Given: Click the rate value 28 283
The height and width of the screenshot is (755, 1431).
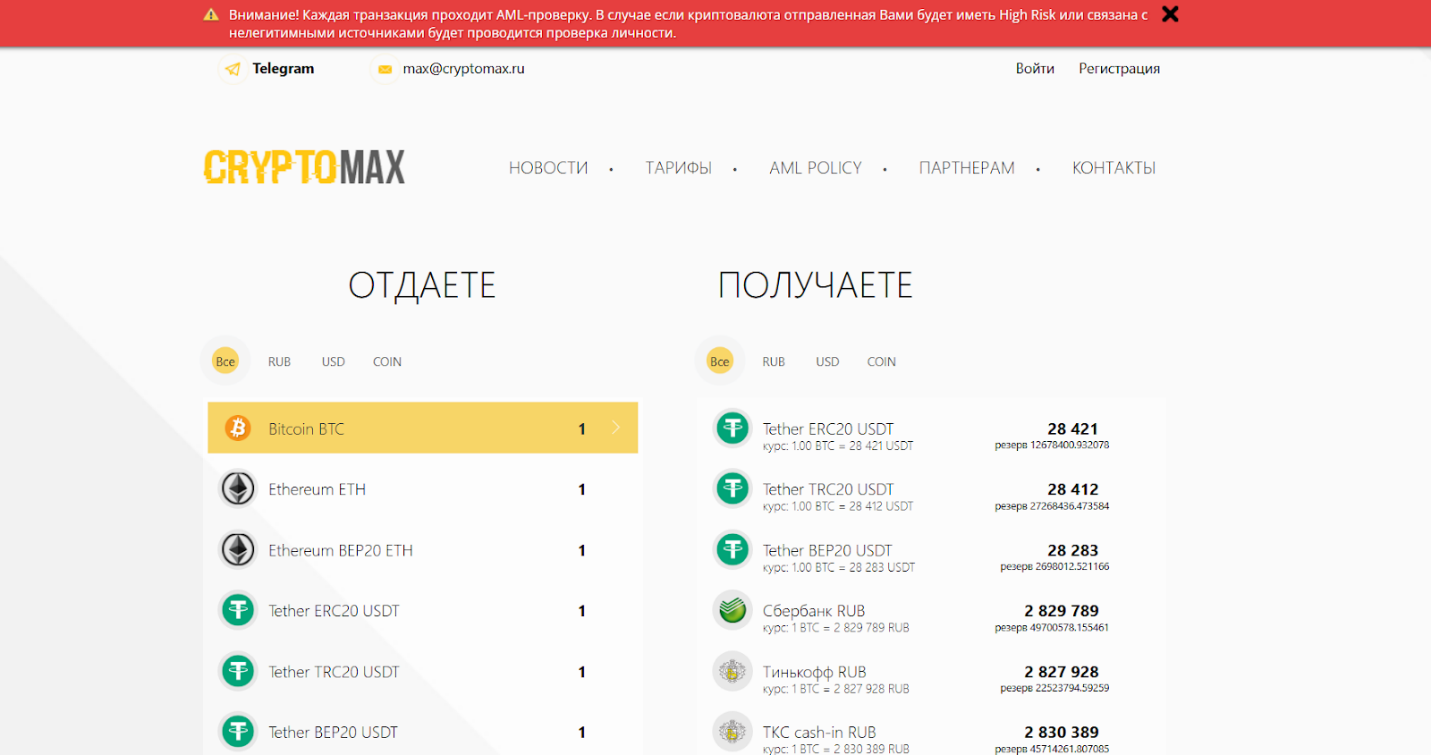Looking at the screenshot, I should click(1073, 550).
